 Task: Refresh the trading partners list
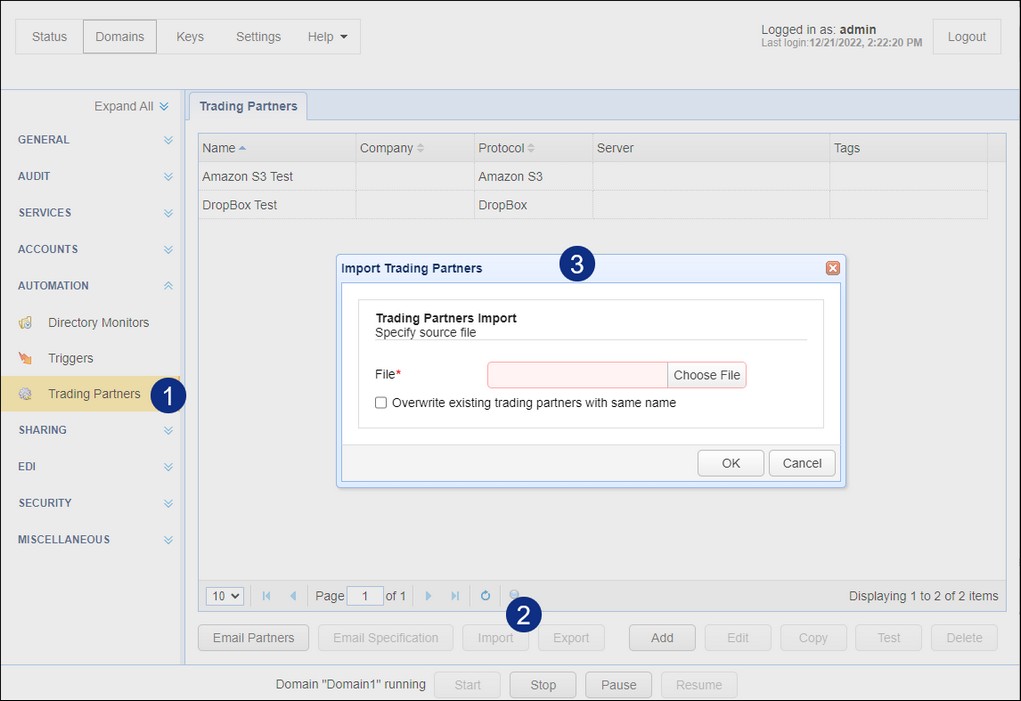point(485,596)
